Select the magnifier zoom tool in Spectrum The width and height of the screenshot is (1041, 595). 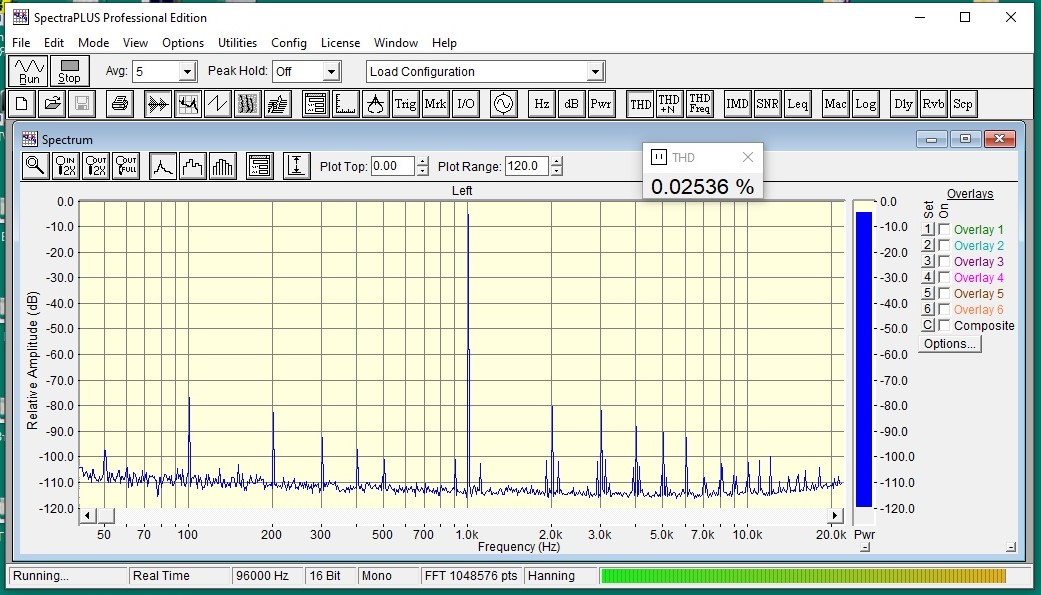(36, 166)
